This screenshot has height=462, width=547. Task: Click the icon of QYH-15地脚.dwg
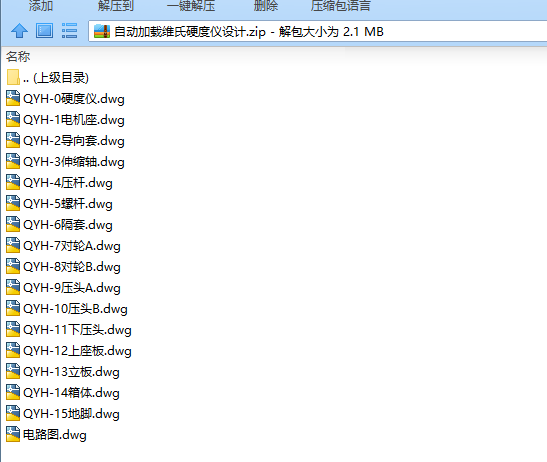coord(13,413)
